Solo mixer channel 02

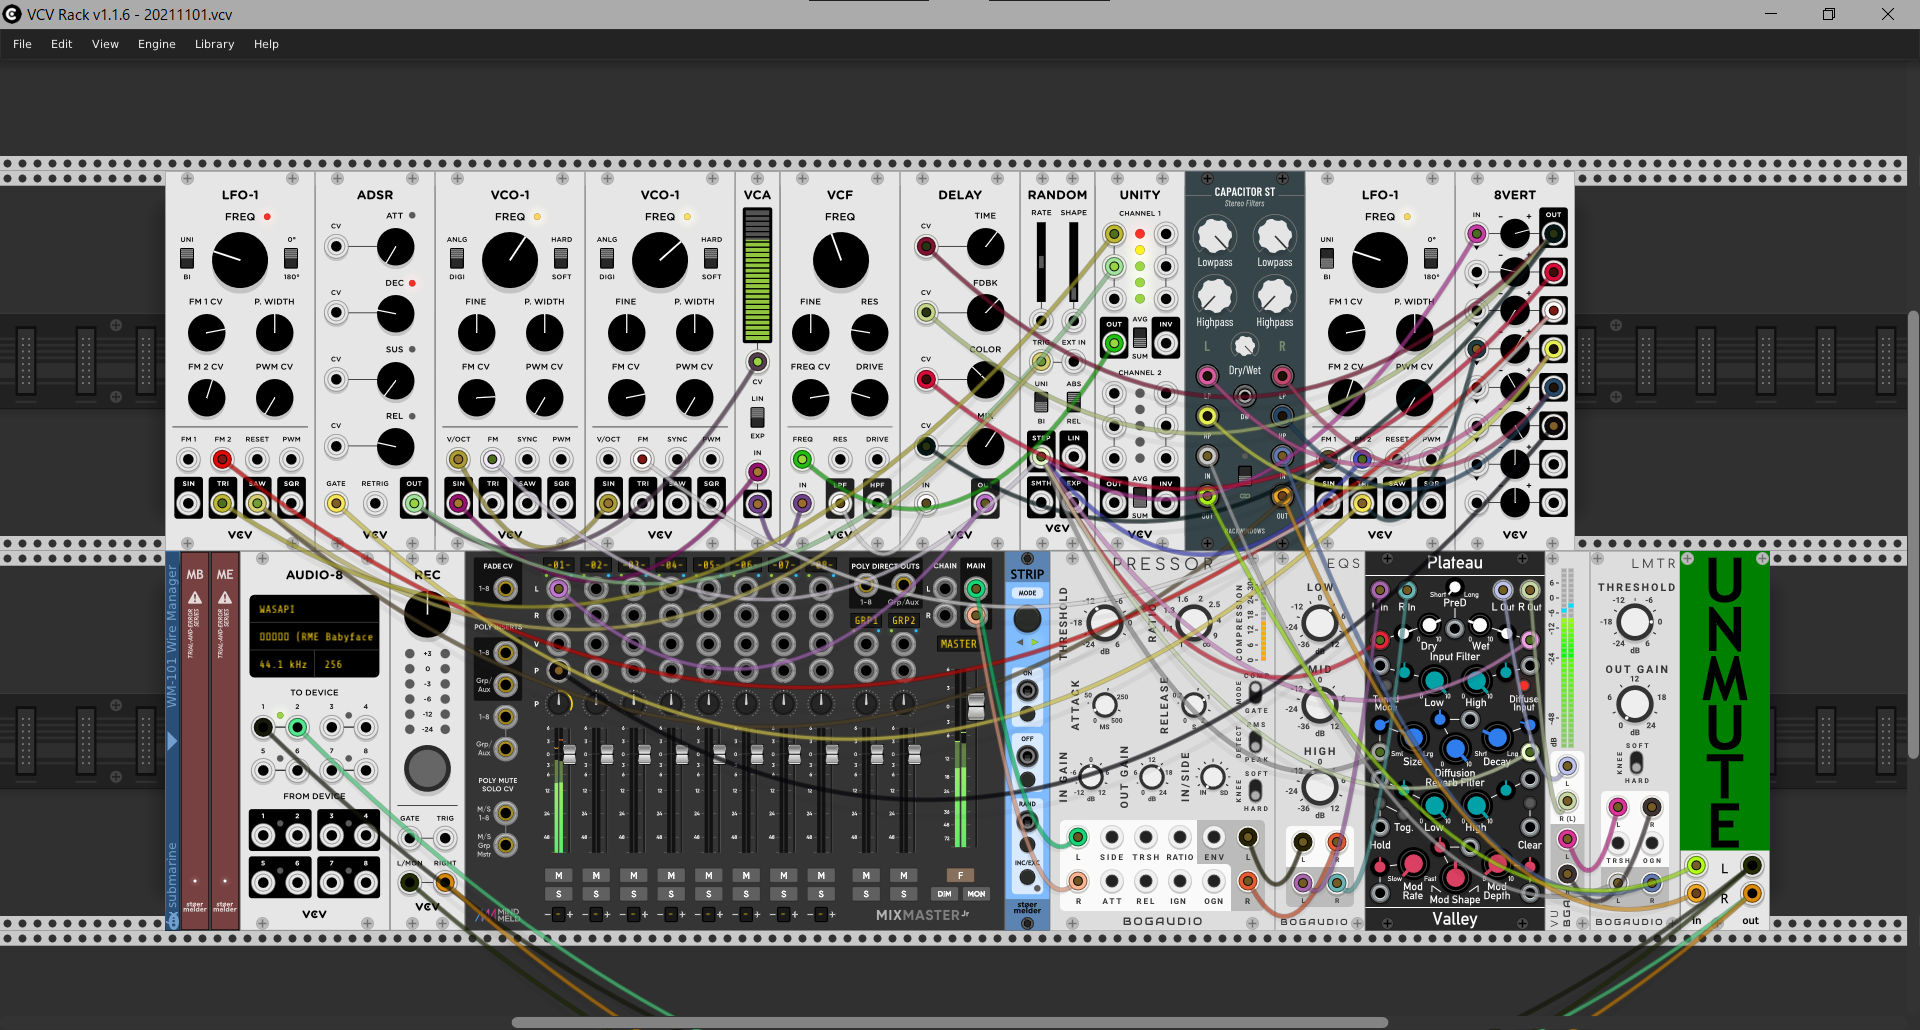coord(596,894)
